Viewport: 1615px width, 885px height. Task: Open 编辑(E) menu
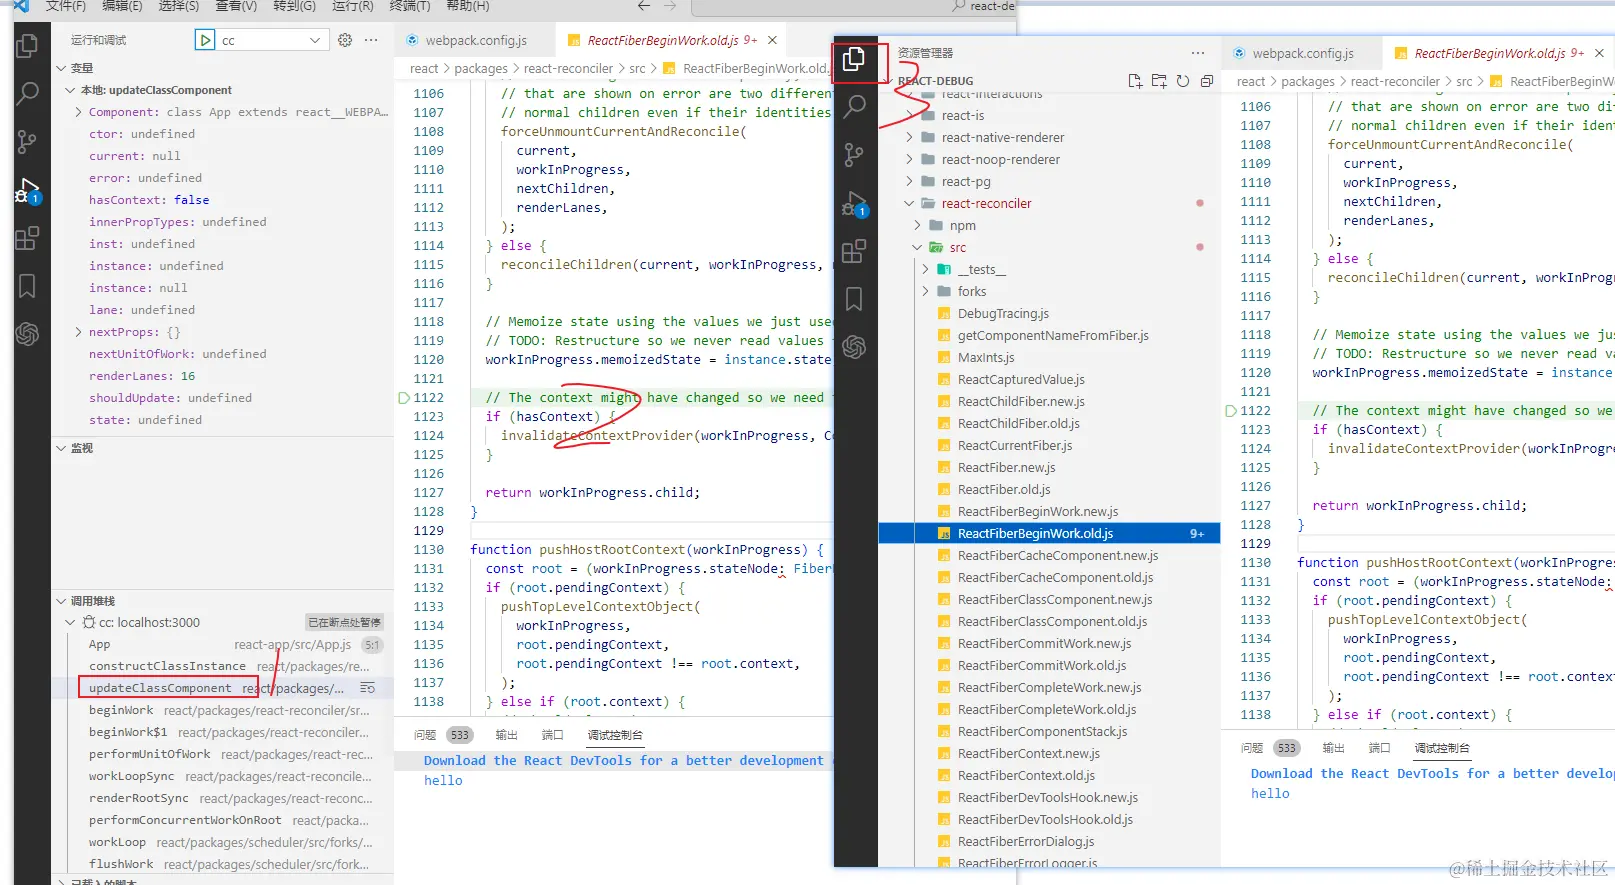tap(122, 6)
